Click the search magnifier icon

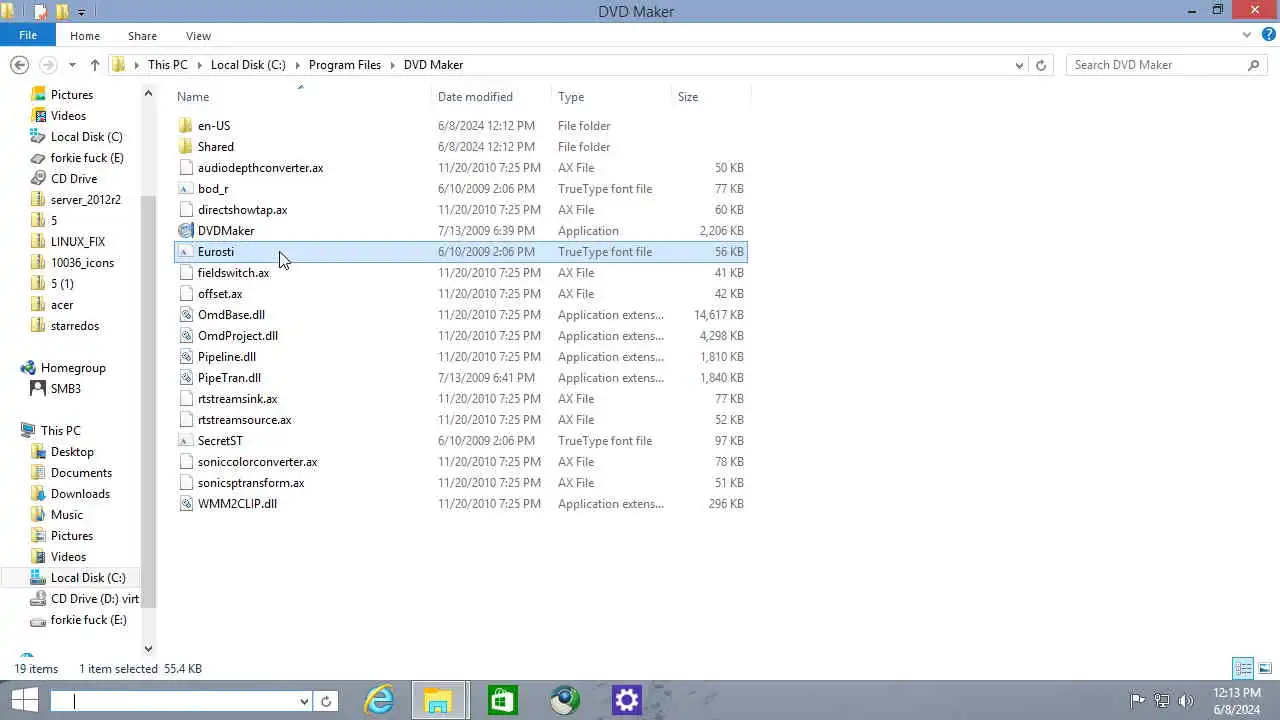[x=1253, y=65]
